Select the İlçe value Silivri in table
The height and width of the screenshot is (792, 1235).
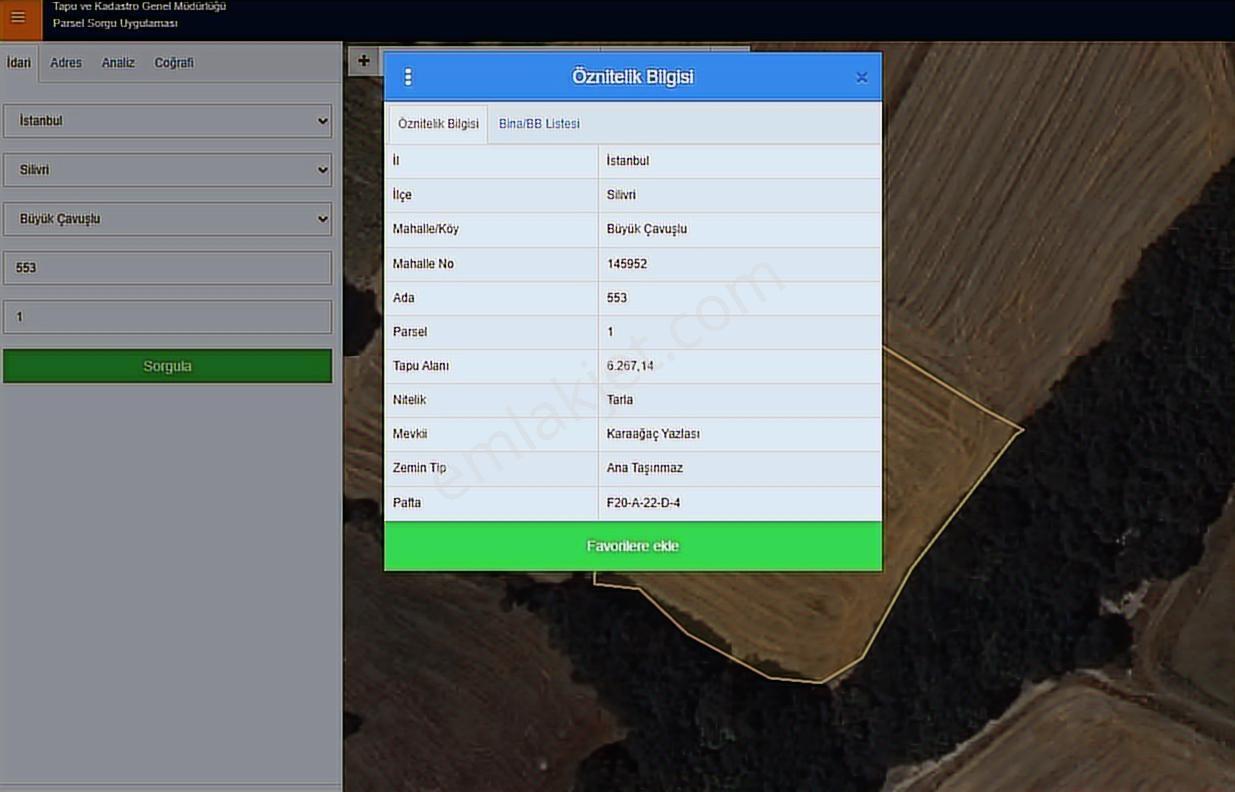pyautogui.click(x=621, y=195)
